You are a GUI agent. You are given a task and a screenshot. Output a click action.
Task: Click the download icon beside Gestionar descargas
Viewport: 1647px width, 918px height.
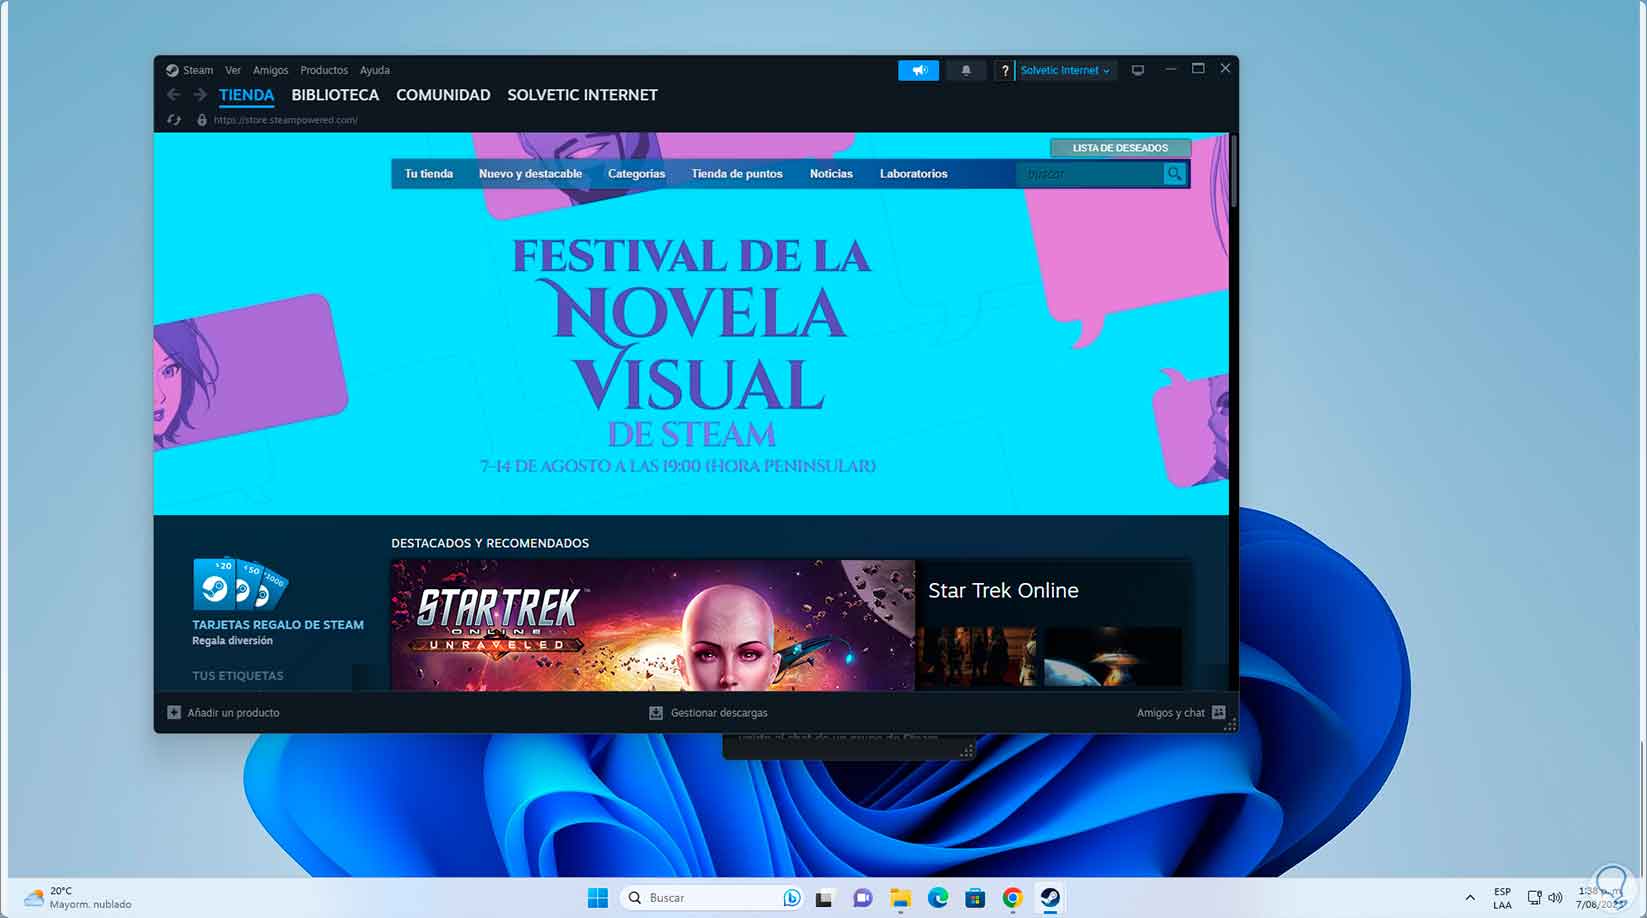(x=656, y=713)
